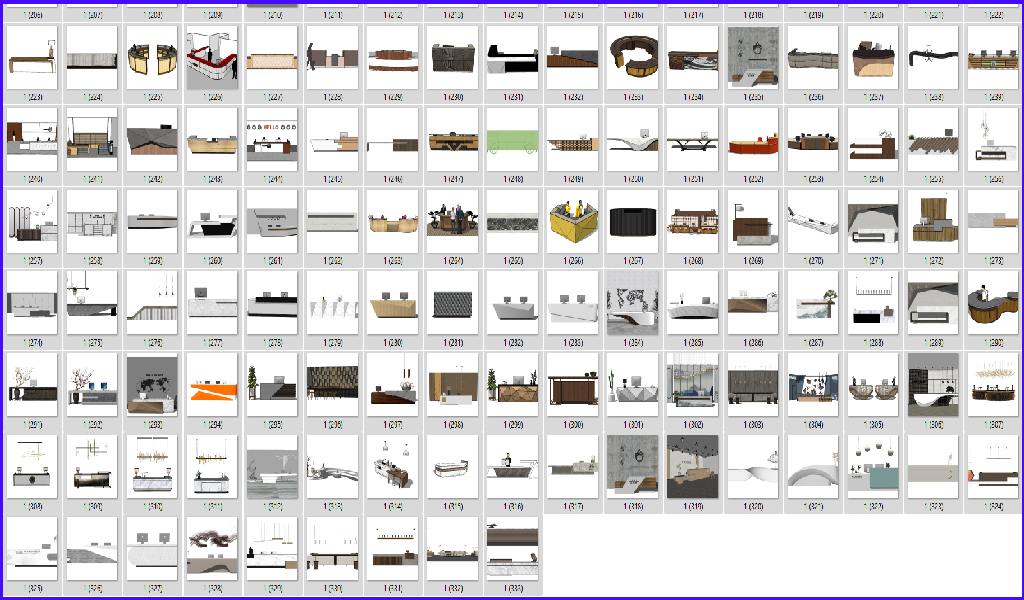
Task: Click the dark reception scene 1 (319)
Action: click(691, 467)
